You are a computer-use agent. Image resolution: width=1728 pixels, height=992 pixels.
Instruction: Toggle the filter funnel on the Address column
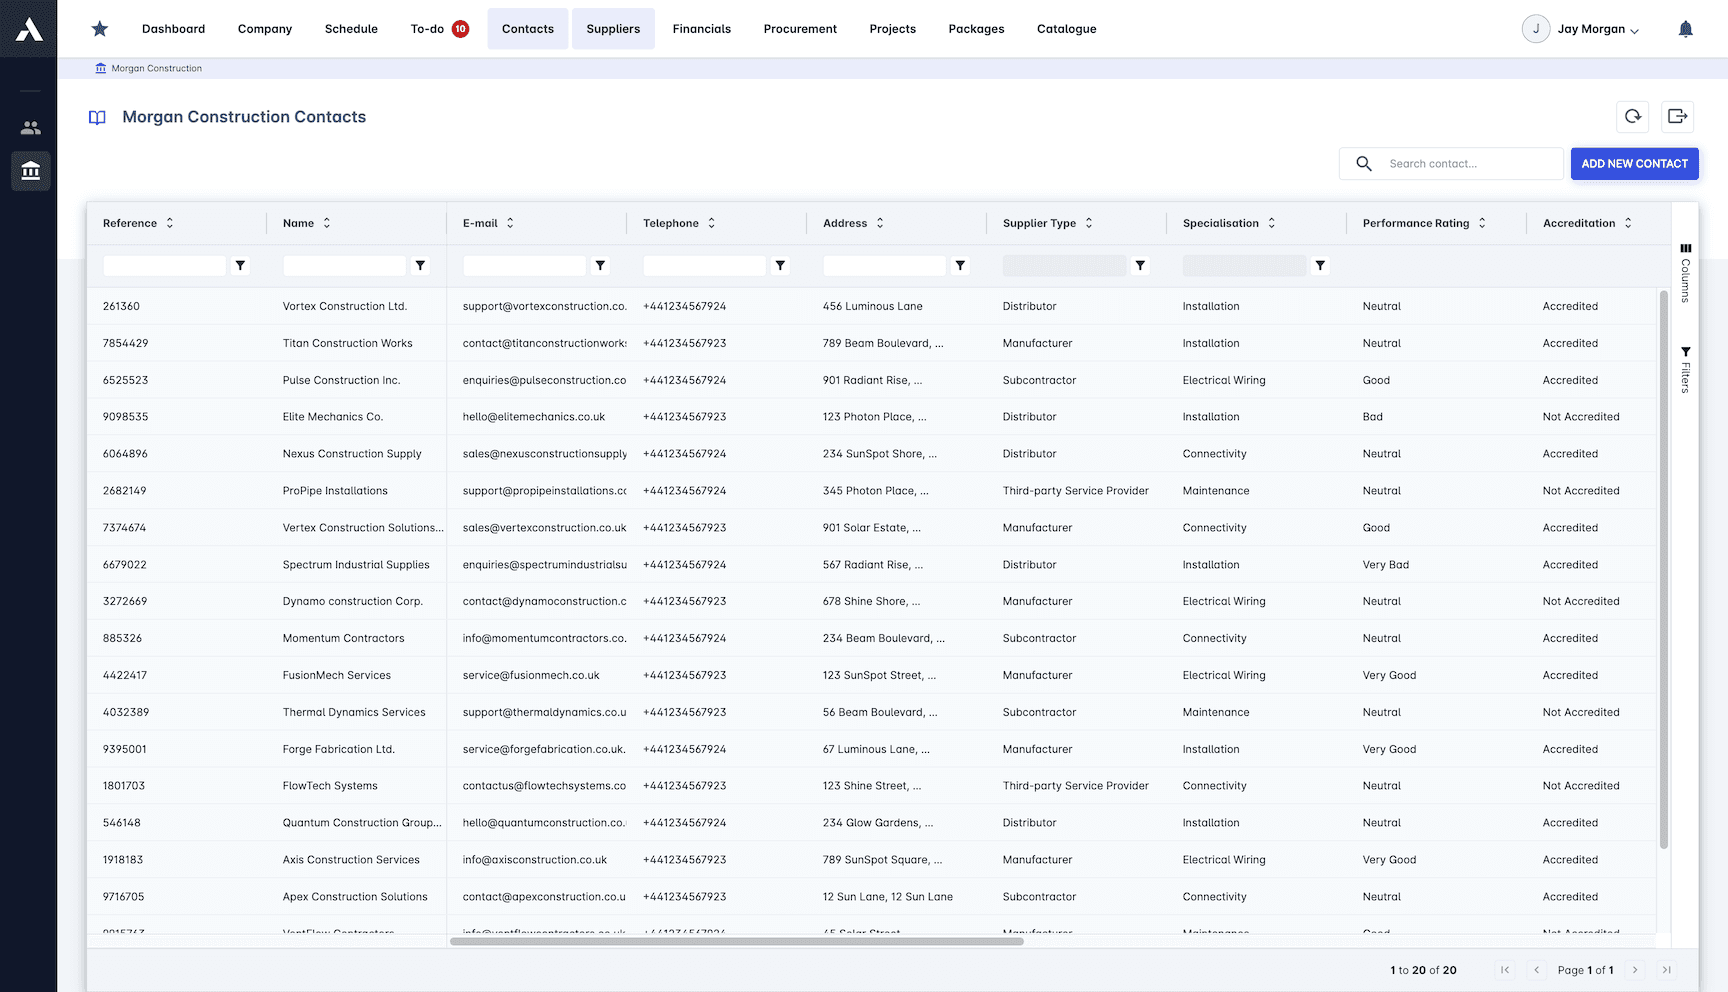[x=960, y=265]
